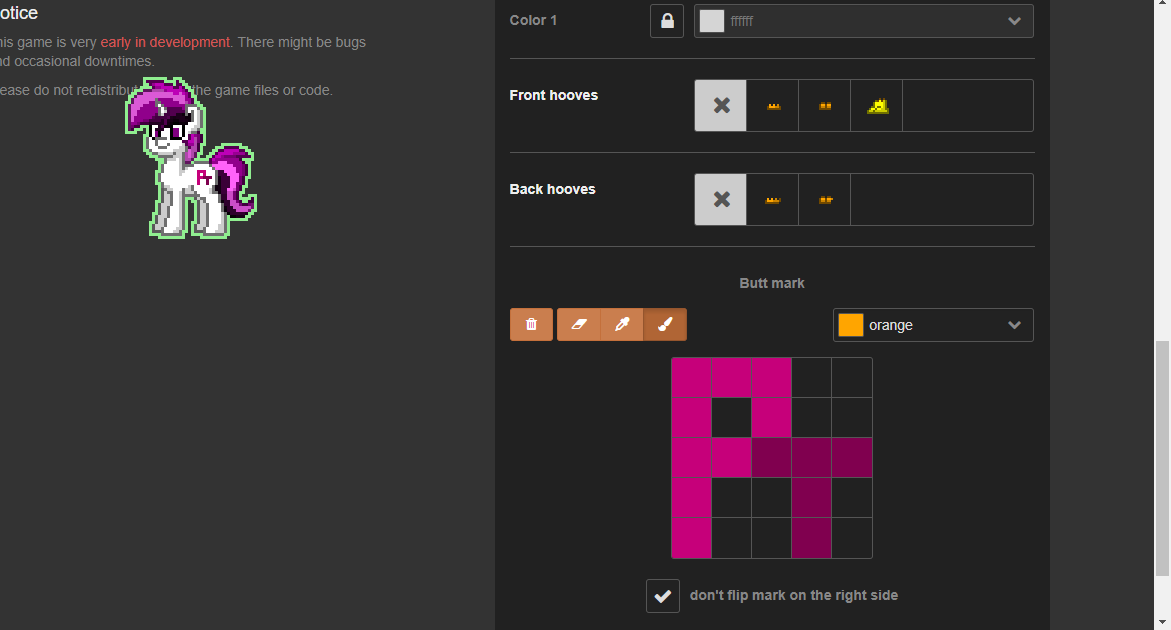
Task: Clear the butt mark with trash button
Action: click(x=531, y=325)
